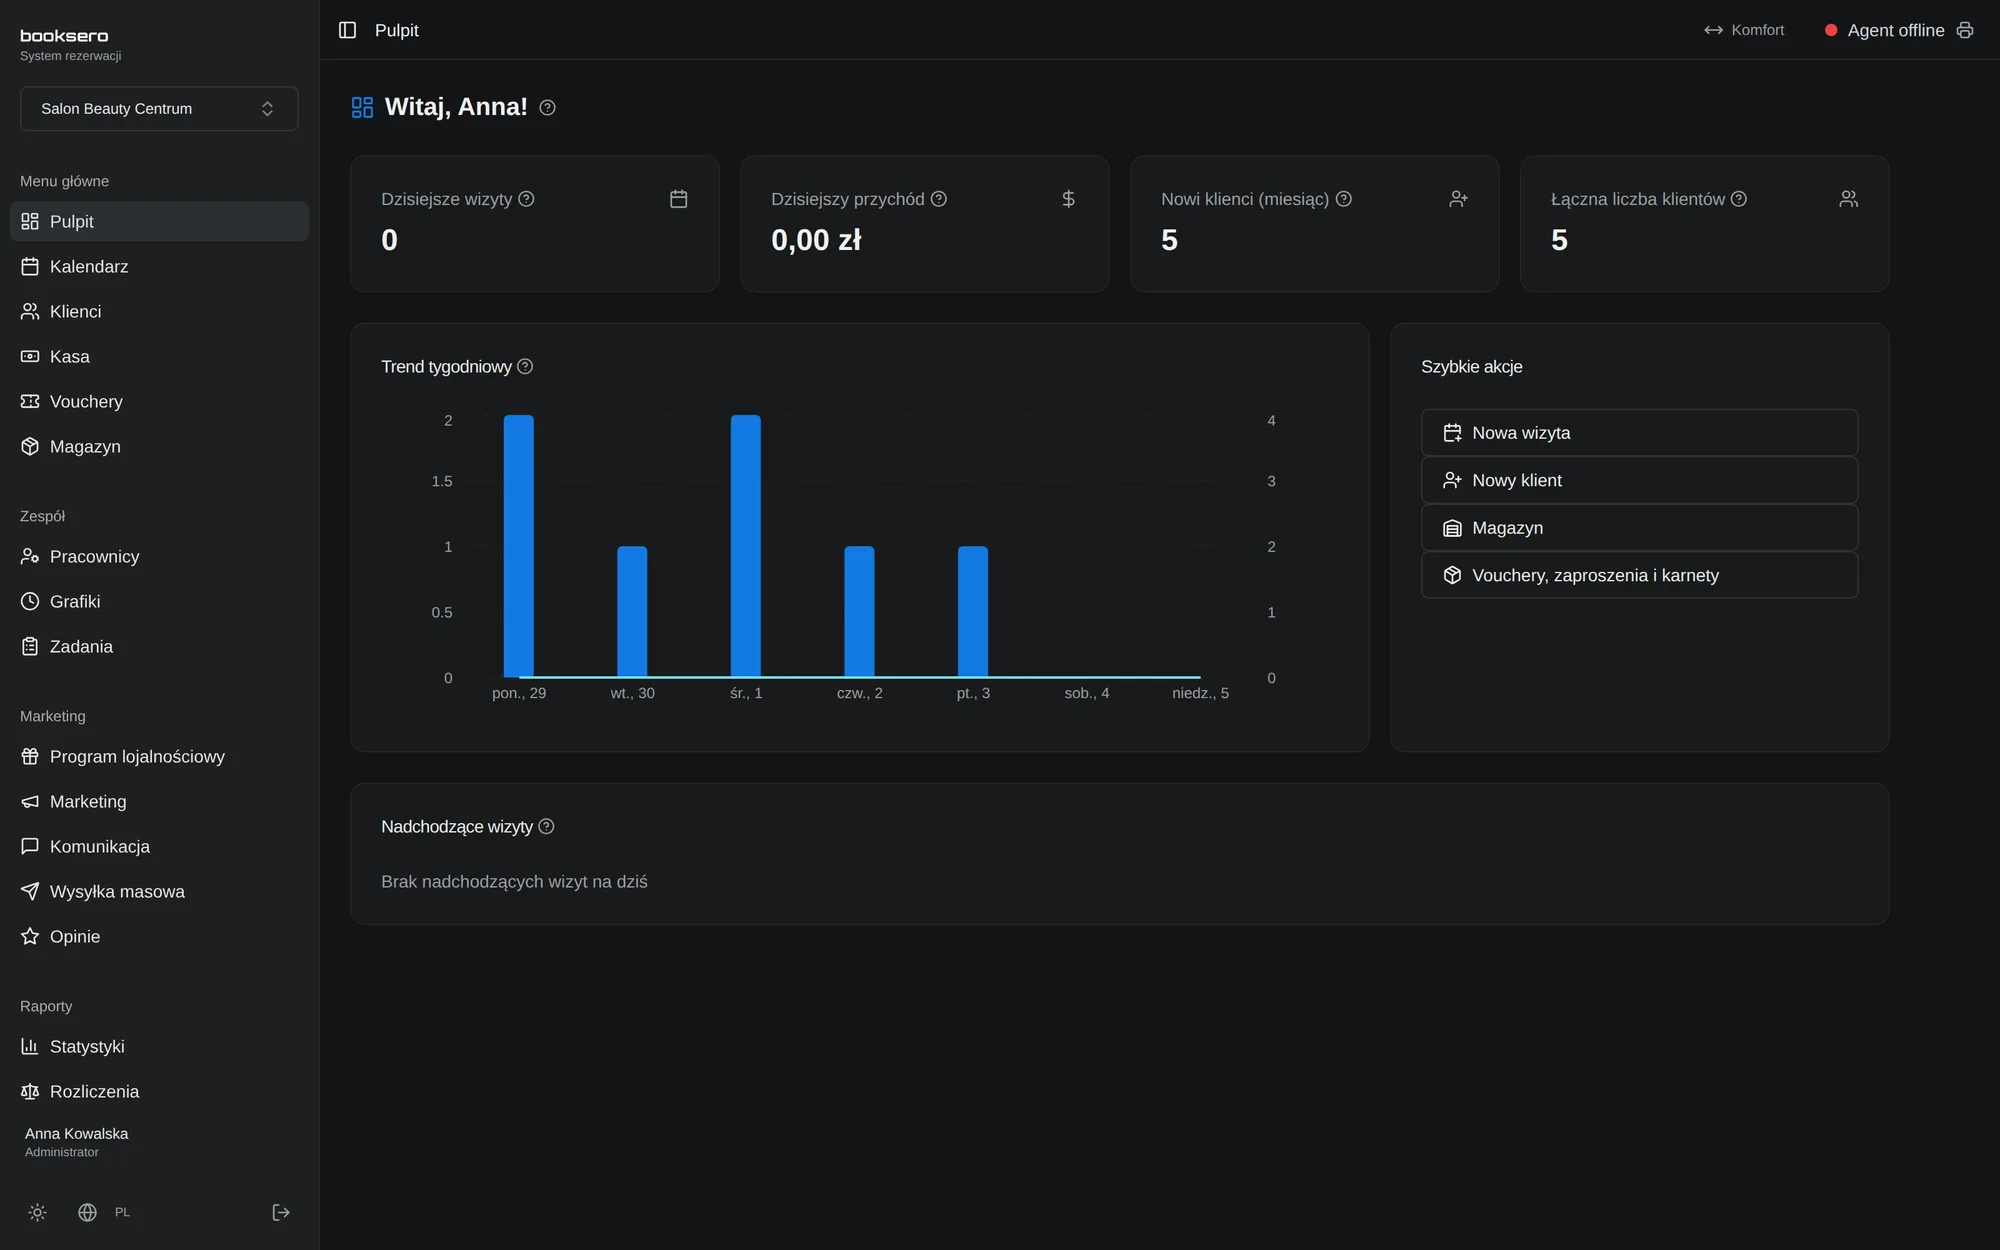The height and width of the screenshot is (1250, 2000).
Task: Toggle the sidebar collapse icon
Action: pyautogui.click(x=347, y=30)
